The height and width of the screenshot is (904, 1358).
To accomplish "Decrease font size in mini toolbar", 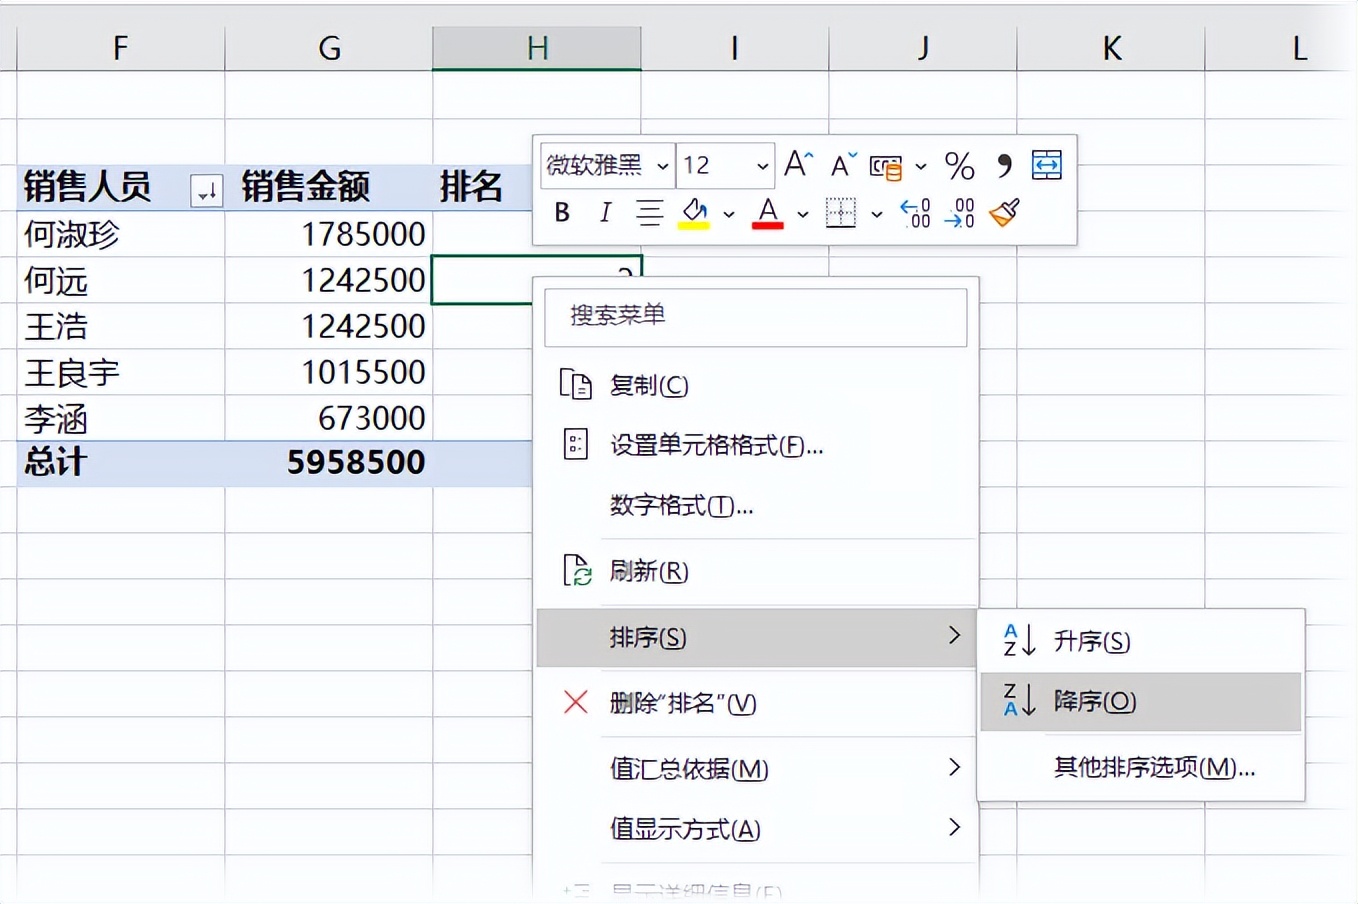I will (843, 165).
